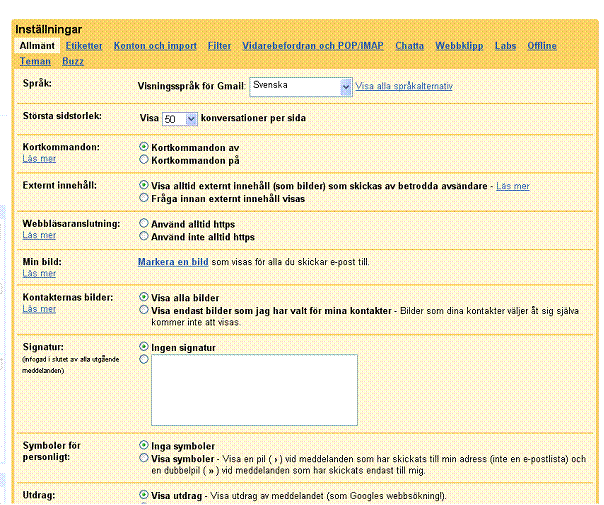Select Använd alltid https radio button
604x505 pixels.
(x=144, y=223)
